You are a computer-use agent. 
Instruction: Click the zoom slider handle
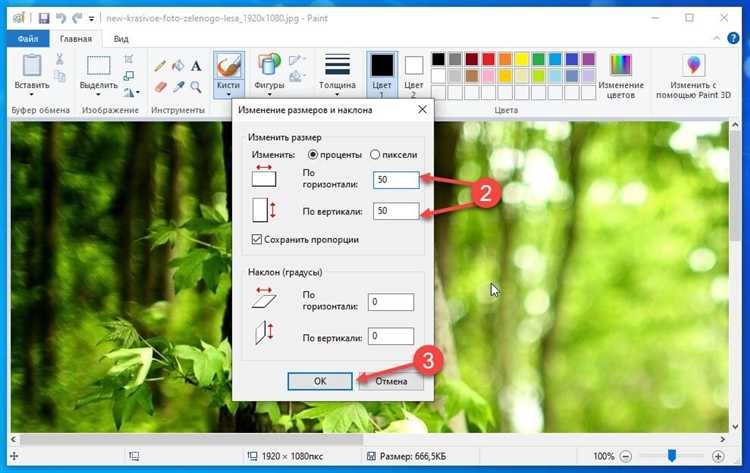pos(672,456)
